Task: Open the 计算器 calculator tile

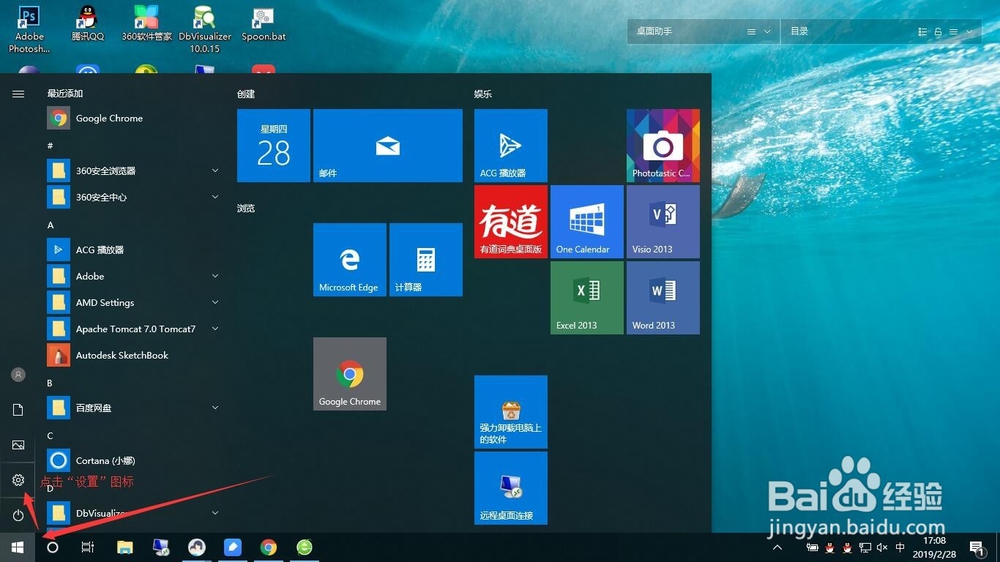Action: tap(426, 260)
